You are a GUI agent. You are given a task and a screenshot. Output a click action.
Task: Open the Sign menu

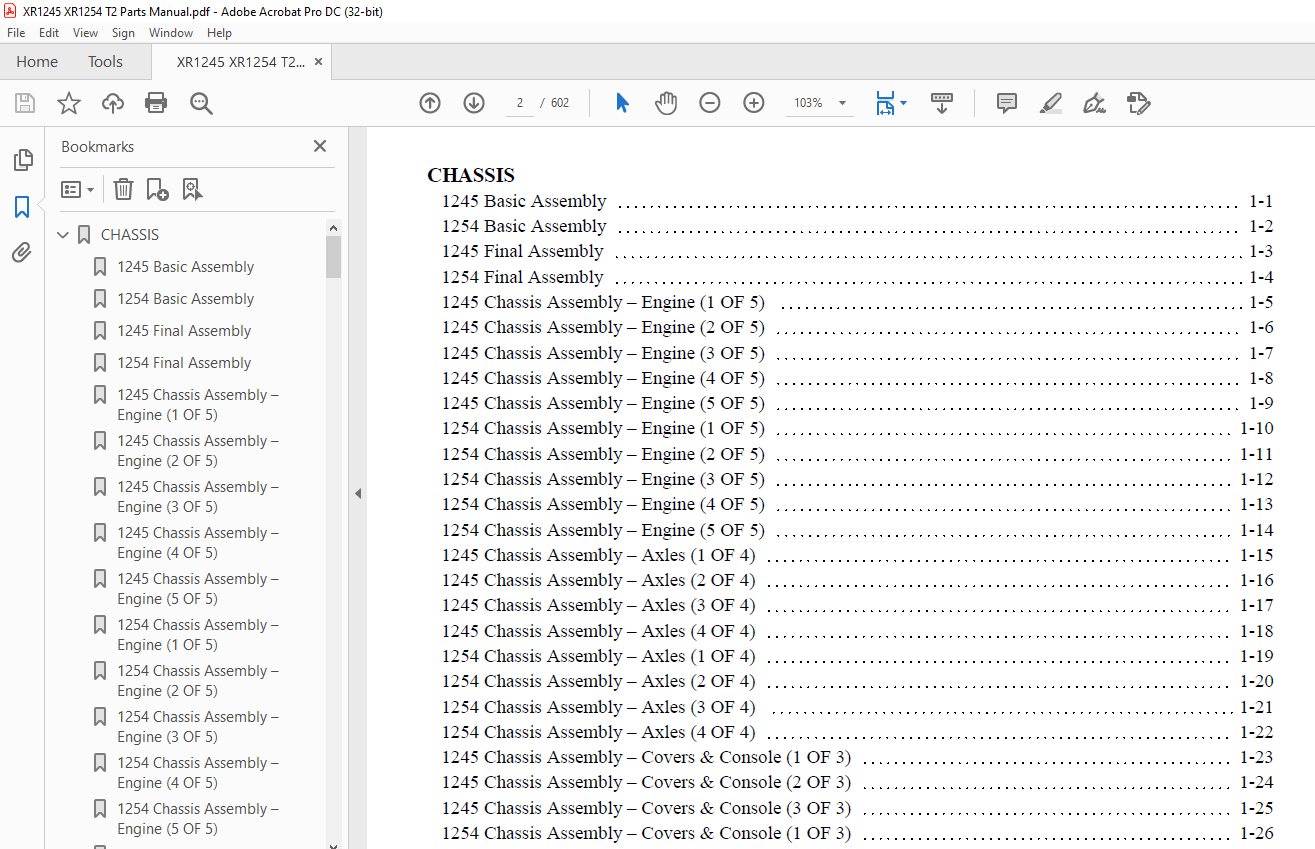pyautogui.click(x=123, y=33)
